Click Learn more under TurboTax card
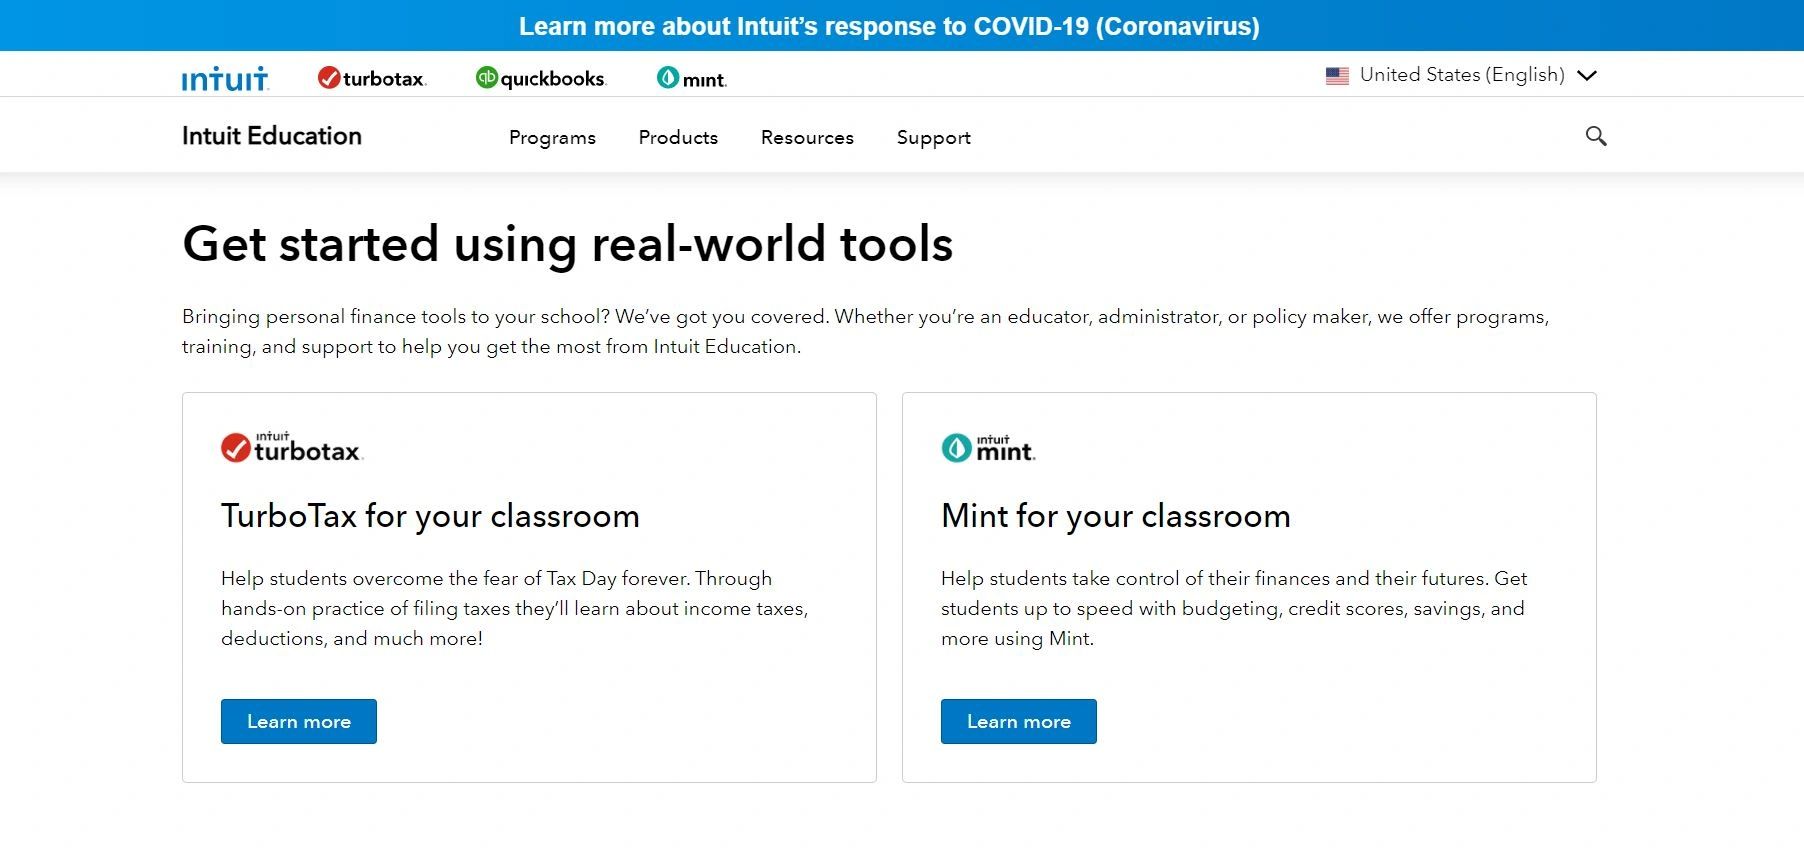1804x850 pixels. pos(299,721)
